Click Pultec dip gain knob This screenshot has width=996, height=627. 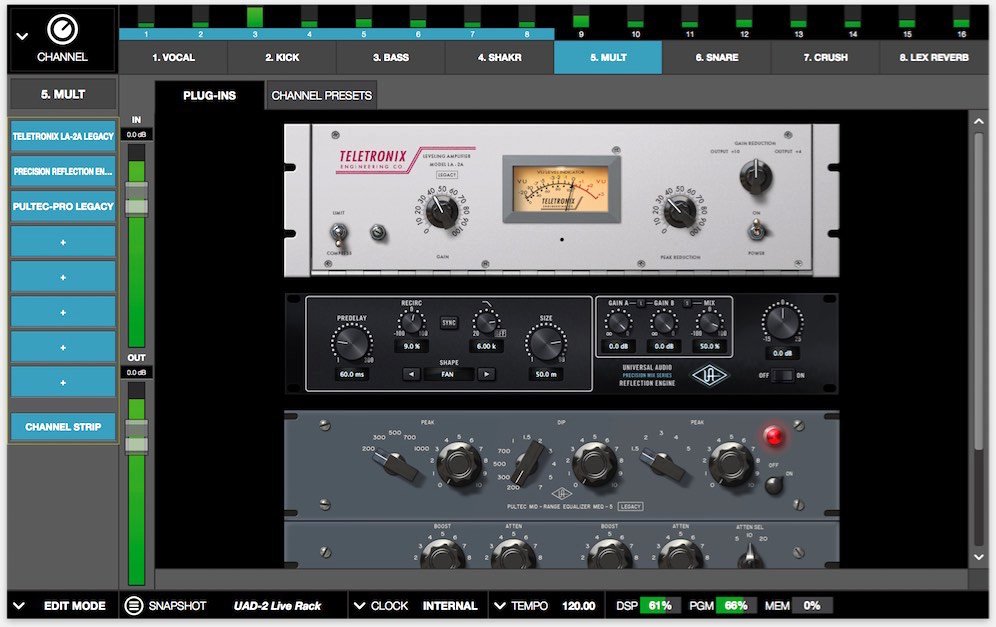click(x=595, y=464)
